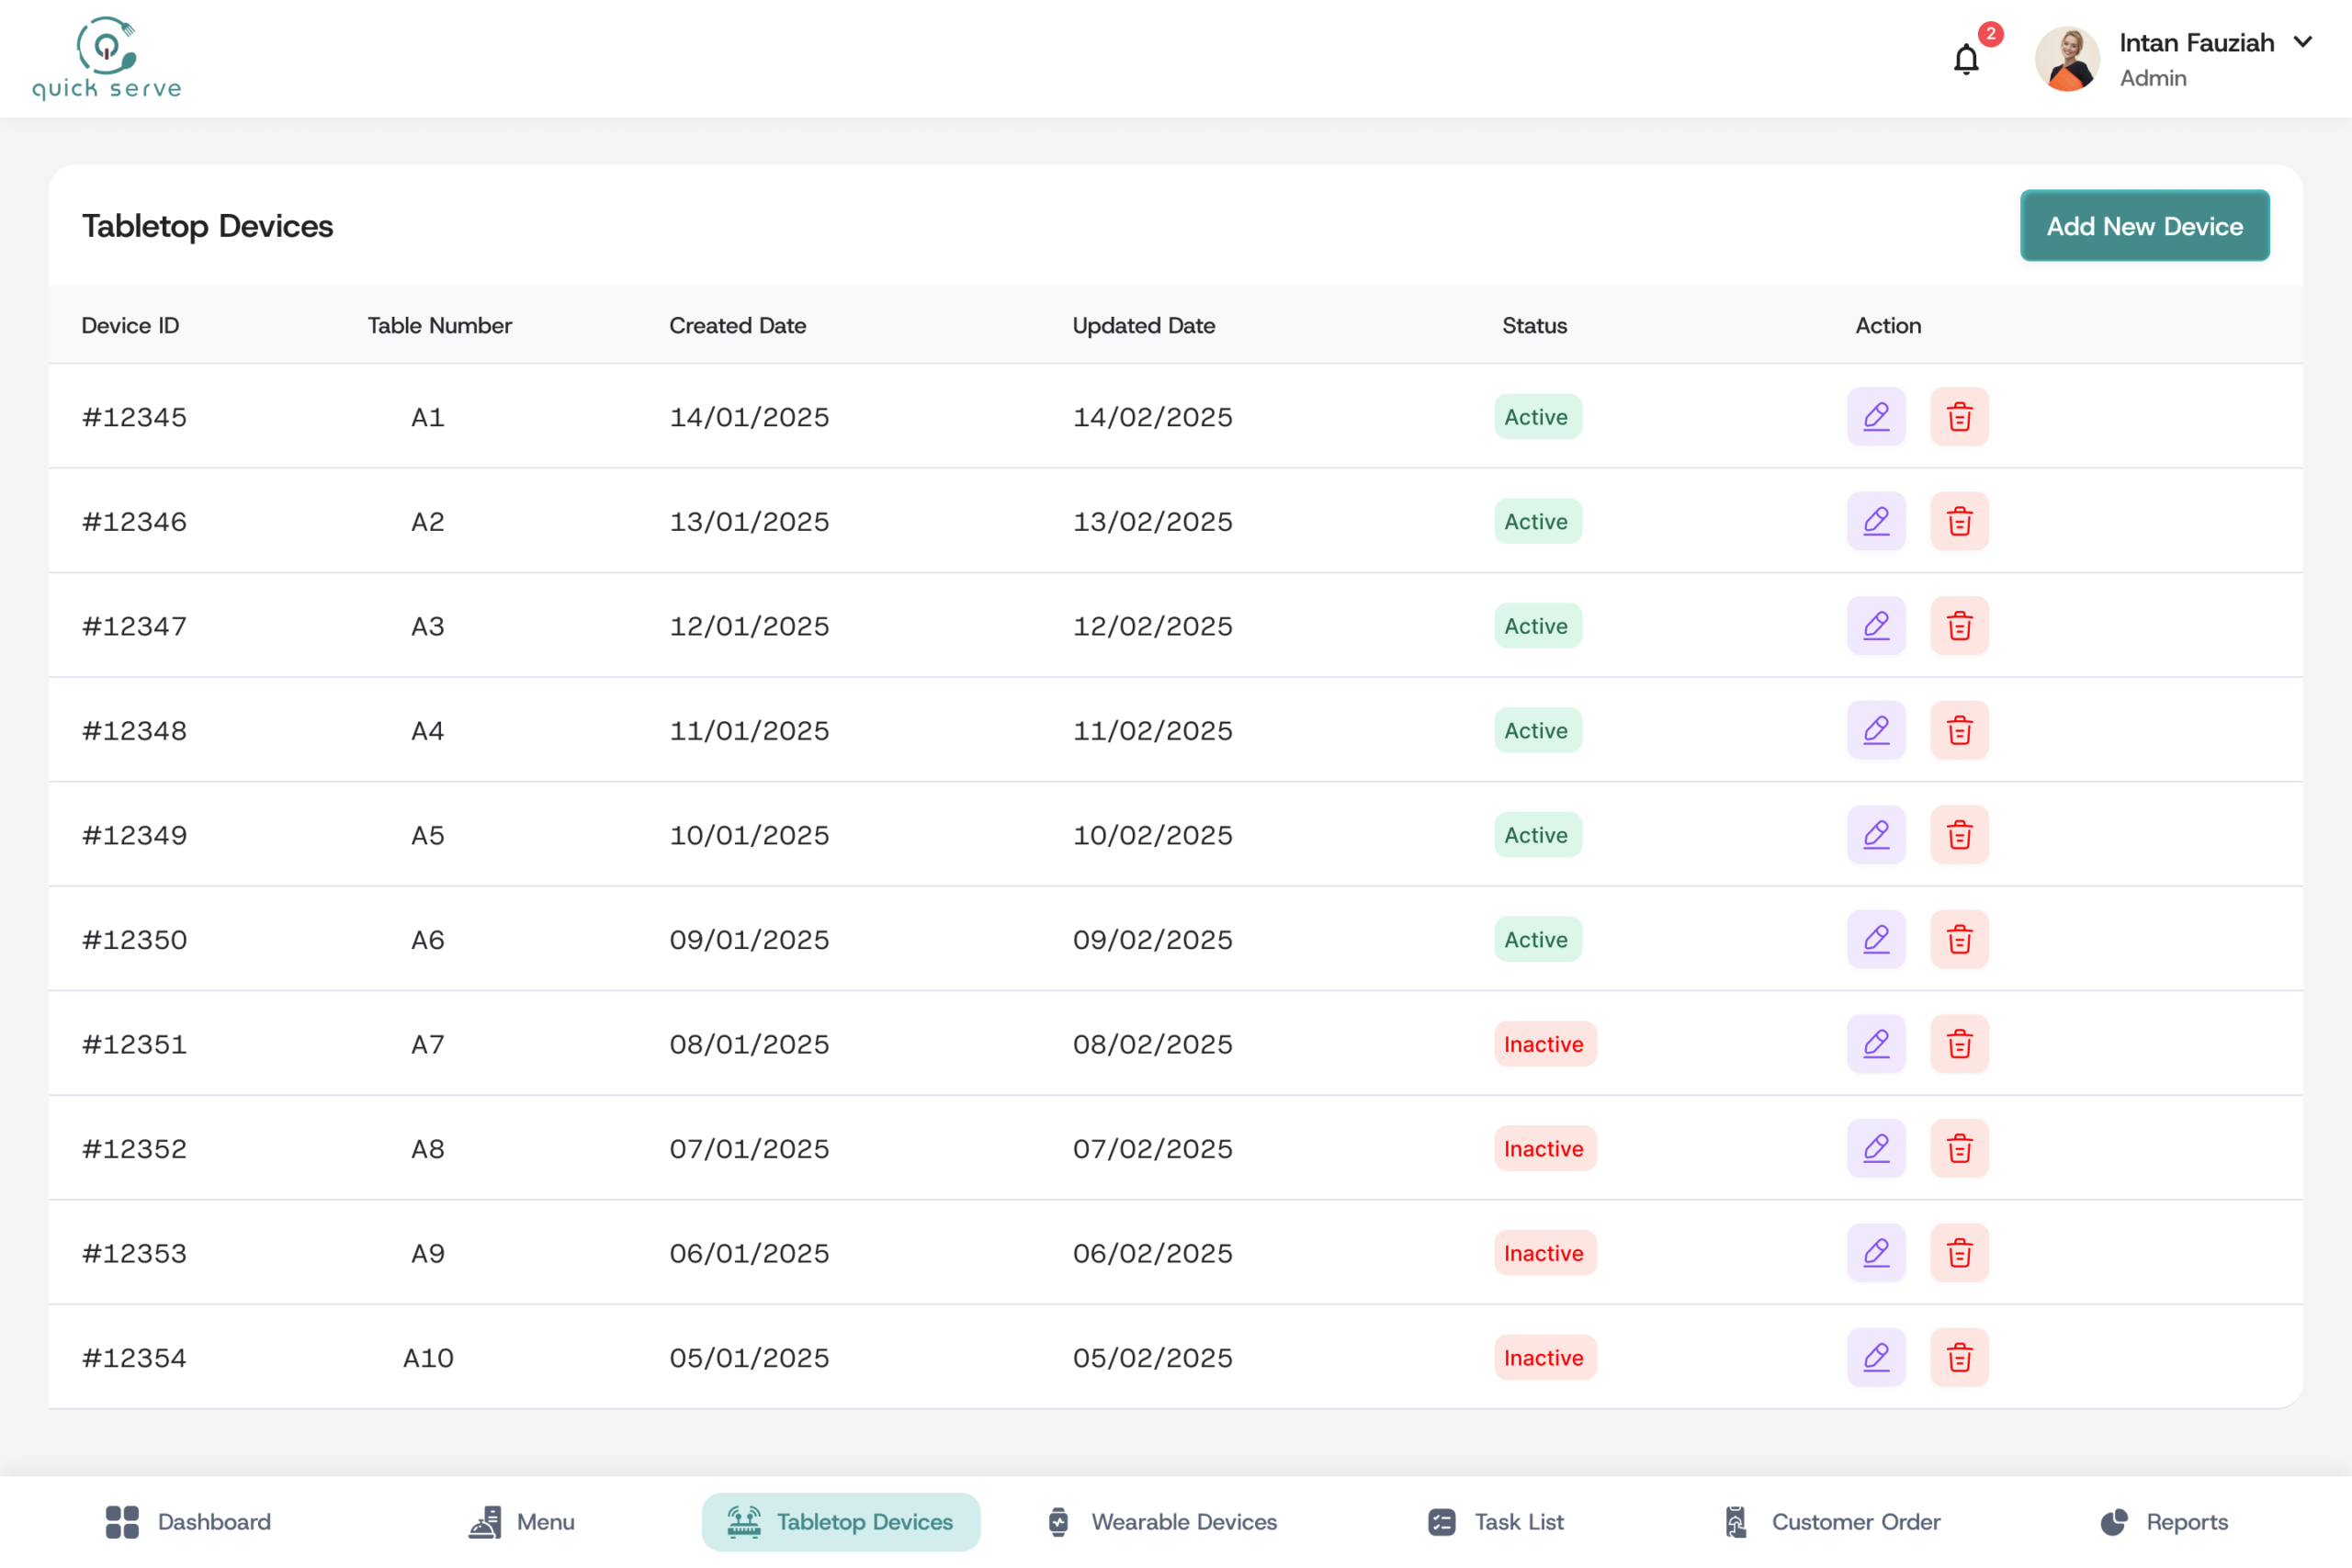Image resolution: width=2352 pixels, height=1568 pixels.
Task: Open the notification bell
Action: pyautogui.click(x=1966, y=60)
